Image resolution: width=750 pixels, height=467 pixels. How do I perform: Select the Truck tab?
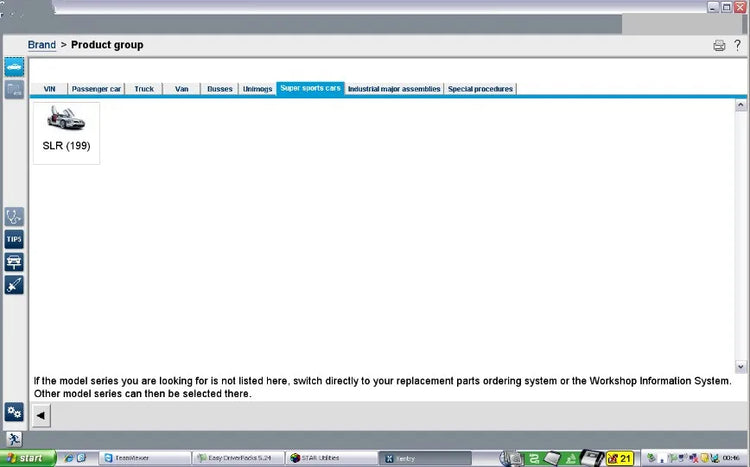(144, 89)
